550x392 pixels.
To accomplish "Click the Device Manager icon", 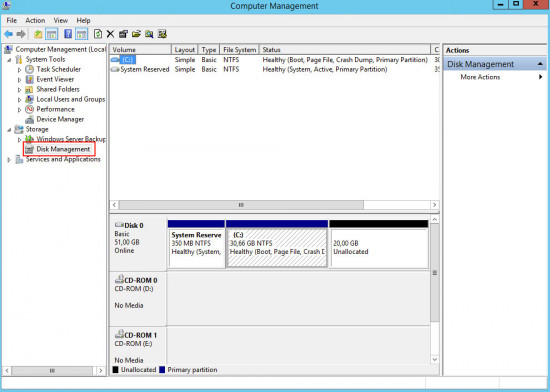I will tap(29, 120).
